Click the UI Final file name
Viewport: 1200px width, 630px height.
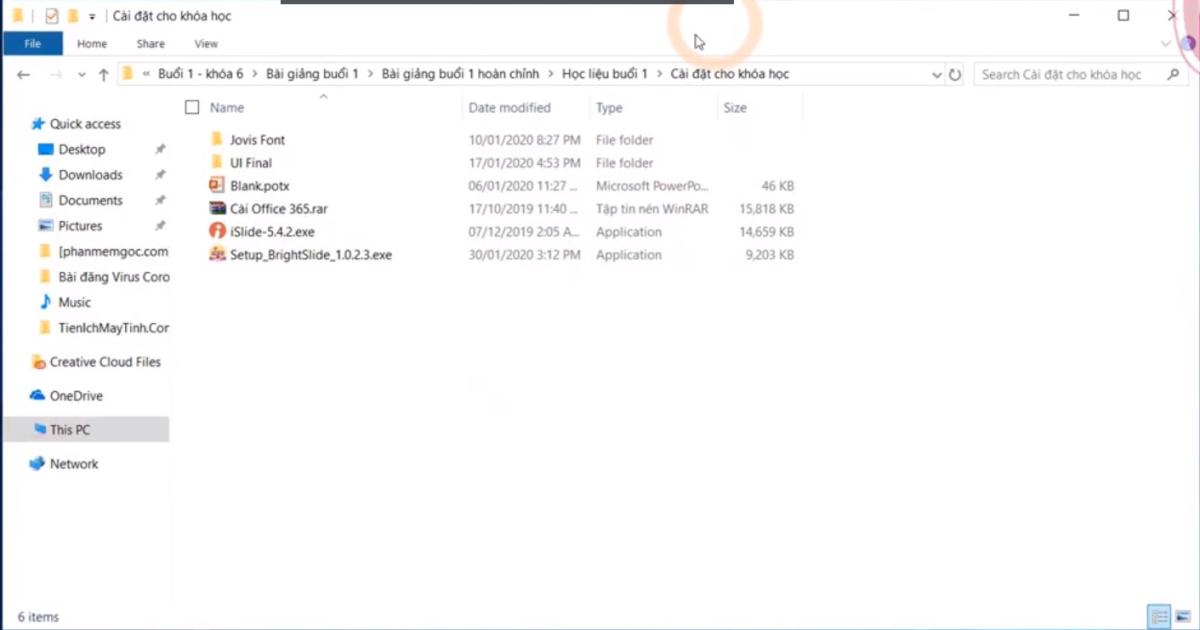(251, 163)
